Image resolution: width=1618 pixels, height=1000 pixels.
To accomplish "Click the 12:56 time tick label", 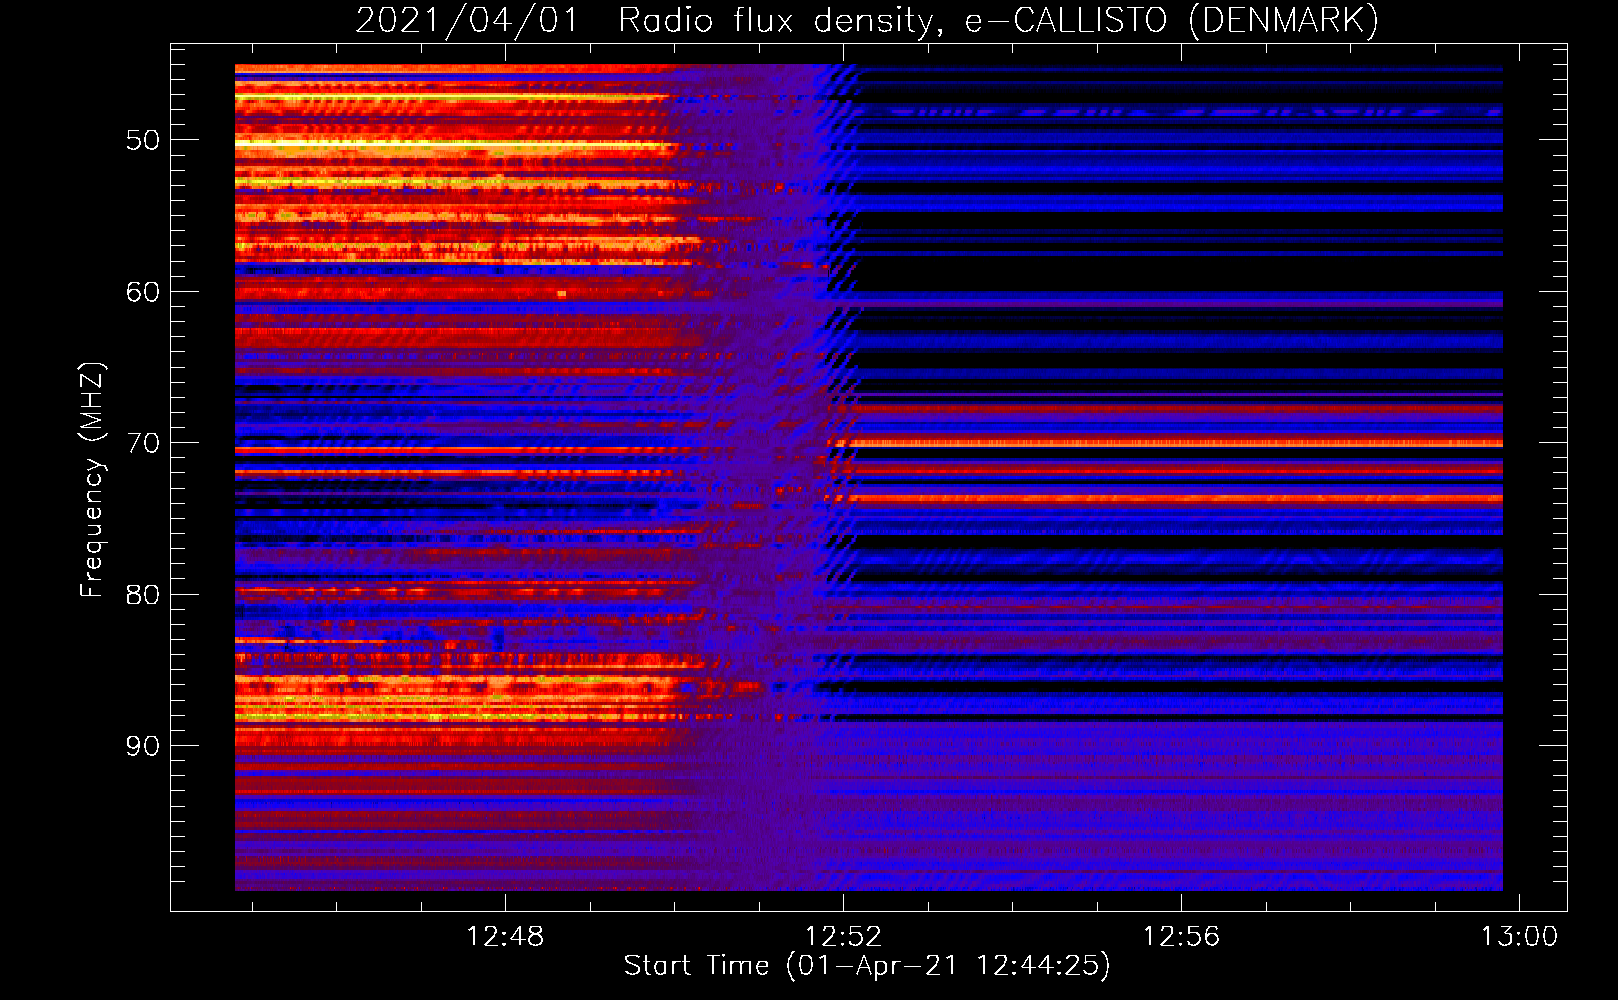I will point(1181,936).
